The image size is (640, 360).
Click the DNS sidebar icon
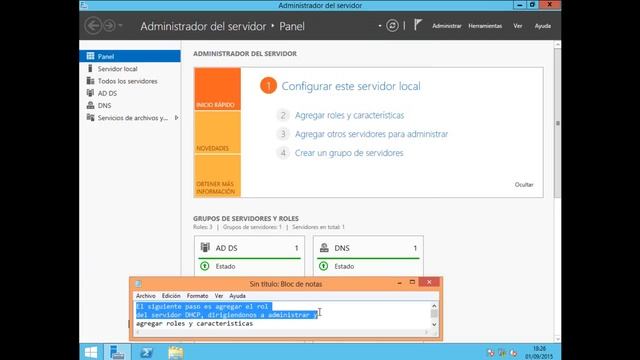(90, 105)
